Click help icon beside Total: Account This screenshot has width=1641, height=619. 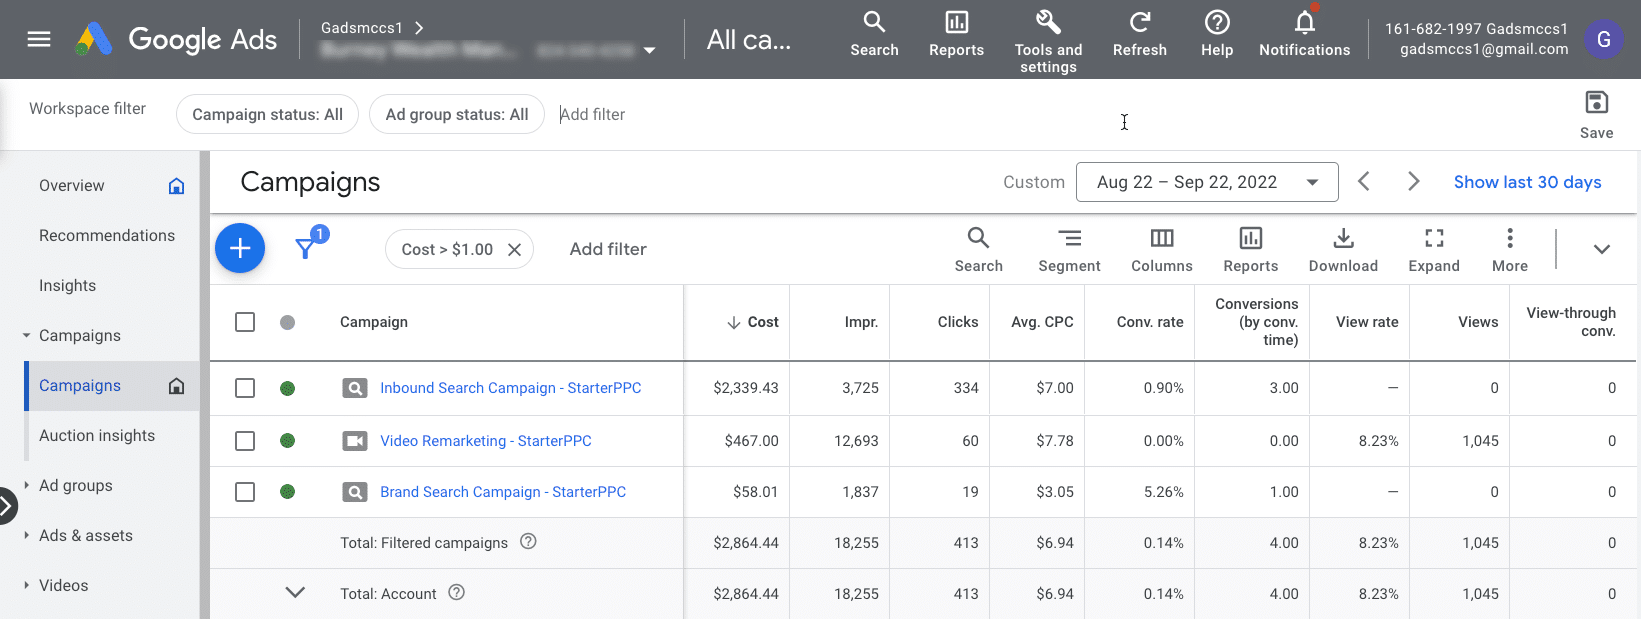[x=457, y=592]
